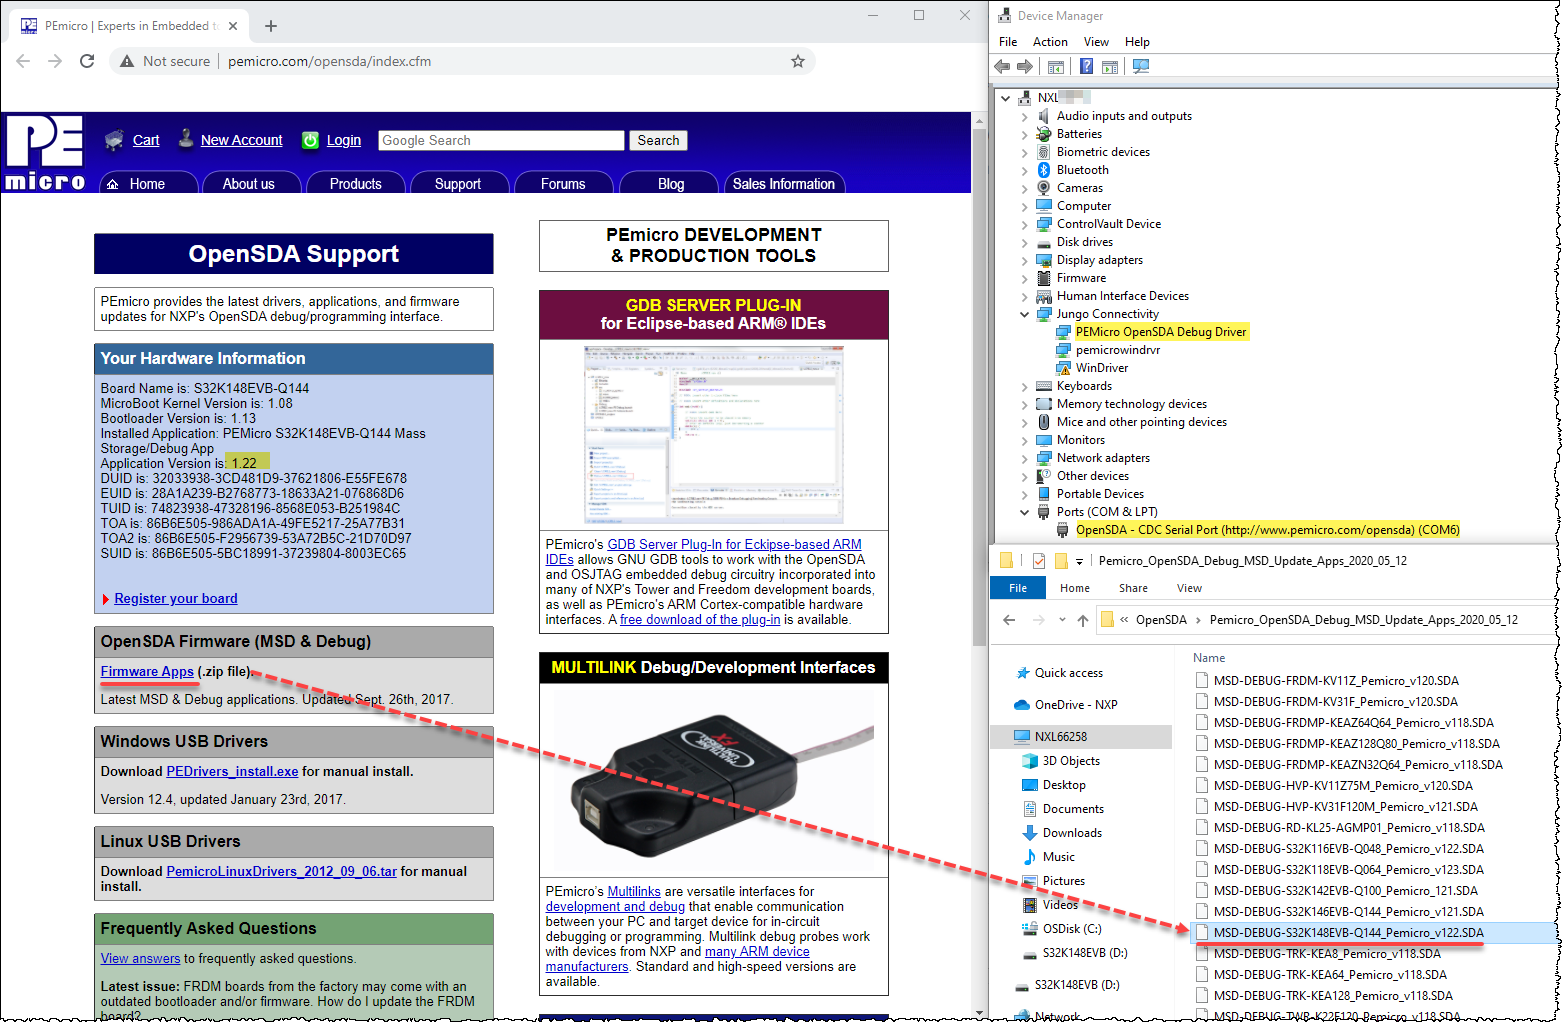Viewport: 1562px width, 1025px height.
Task: Scan for hardware changes in Device Manager
Action: tap(1141, 66)
